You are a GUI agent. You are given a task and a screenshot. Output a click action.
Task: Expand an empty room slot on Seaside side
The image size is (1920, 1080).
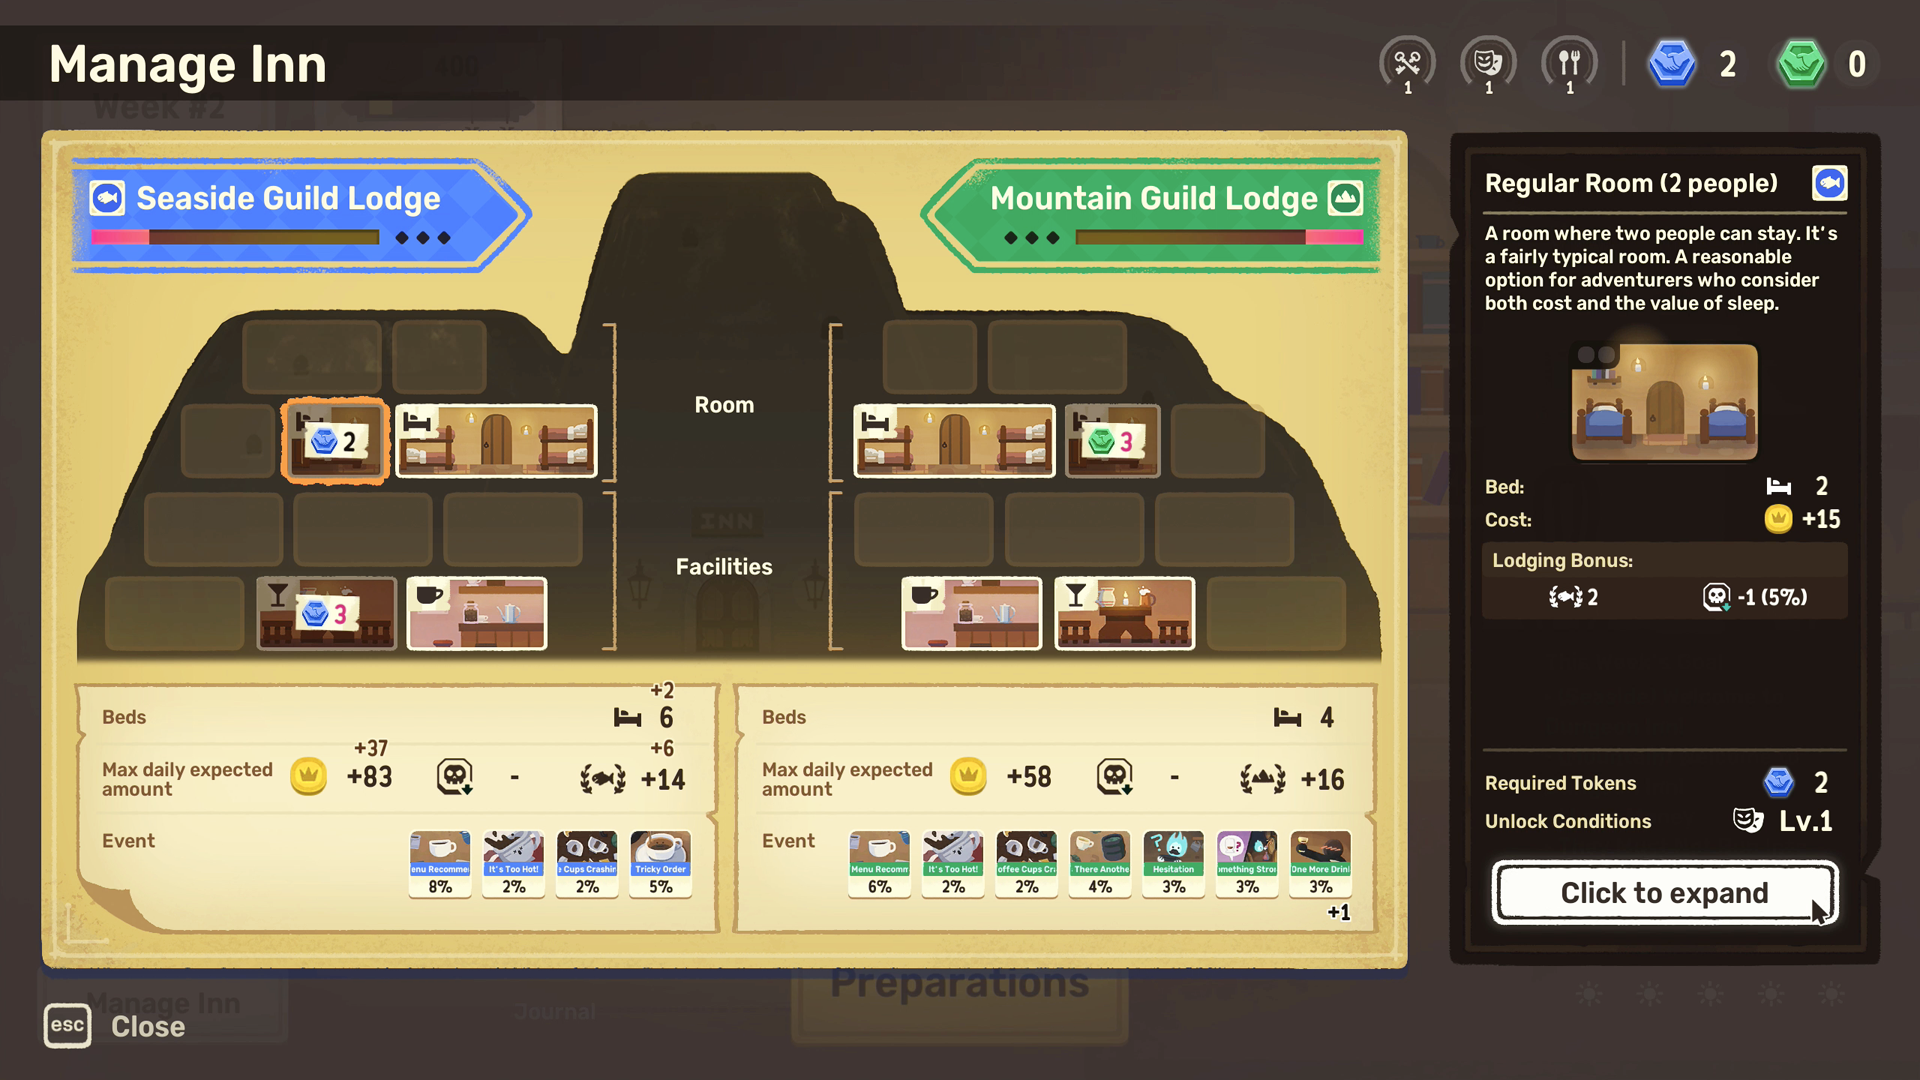point(311,357)
